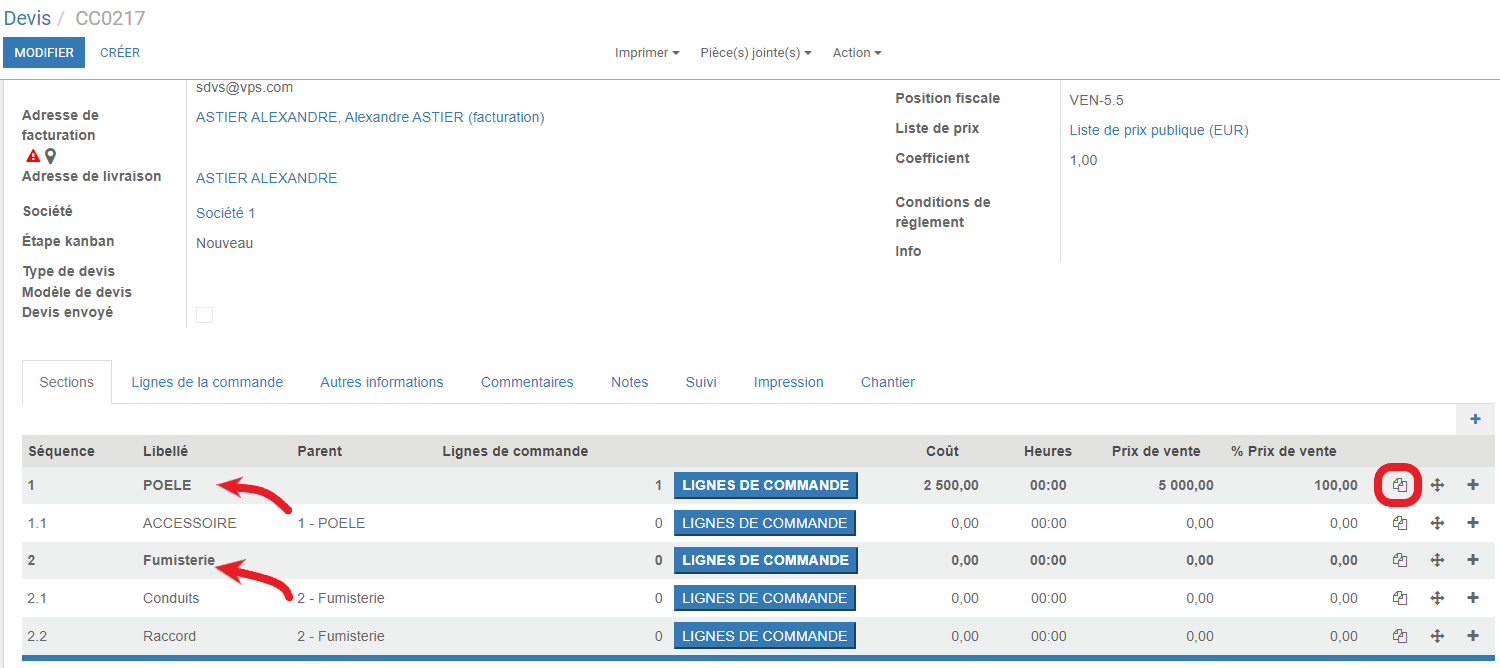Click move icon on ACCESSOIRE row
1500x668 pixels.
click(x=1437, y=523)
